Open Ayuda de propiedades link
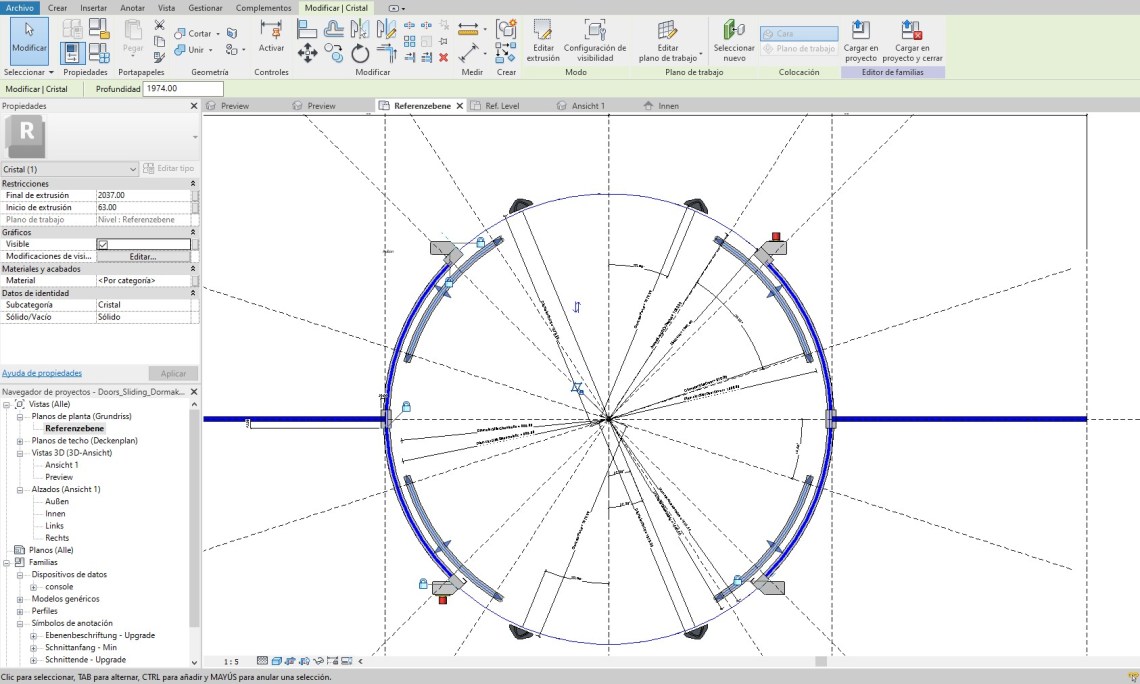The height and width of the screenshot is (684, 1140). [42, 373]
